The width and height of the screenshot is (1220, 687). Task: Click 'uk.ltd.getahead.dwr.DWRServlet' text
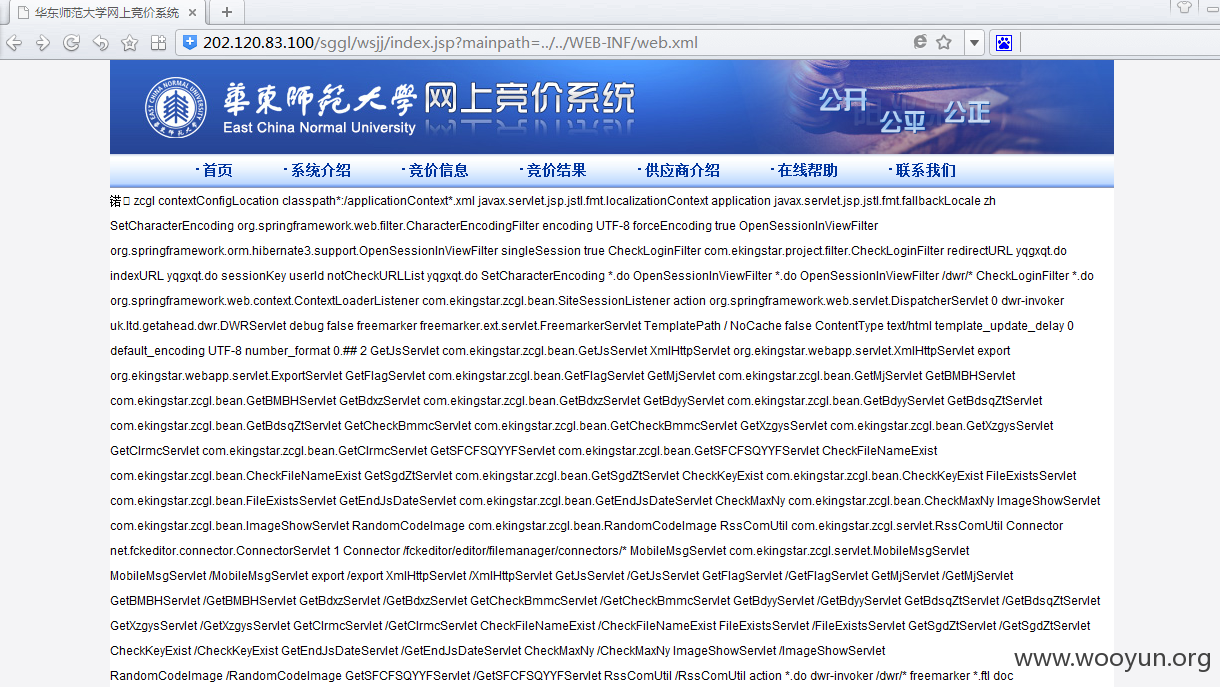click(x=199, y=326)
